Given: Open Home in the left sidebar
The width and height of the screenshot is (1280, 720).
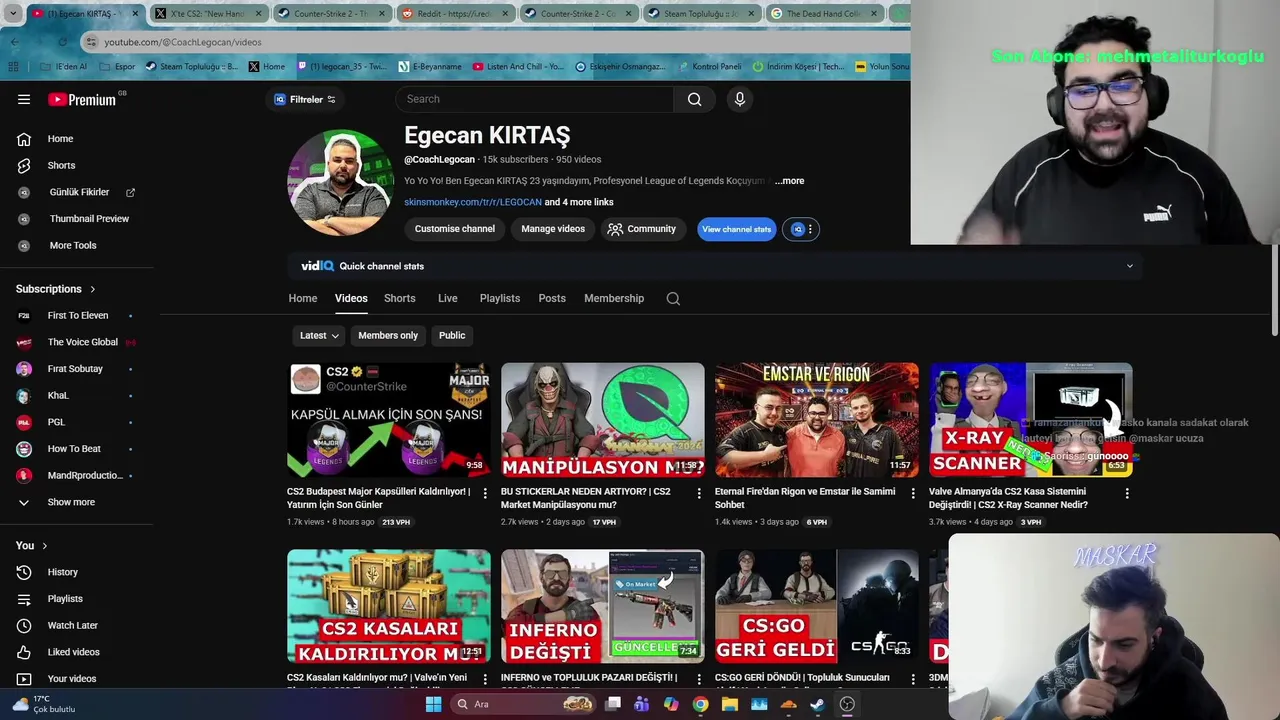Looking at the screenshot, I should tap(60, 139).
